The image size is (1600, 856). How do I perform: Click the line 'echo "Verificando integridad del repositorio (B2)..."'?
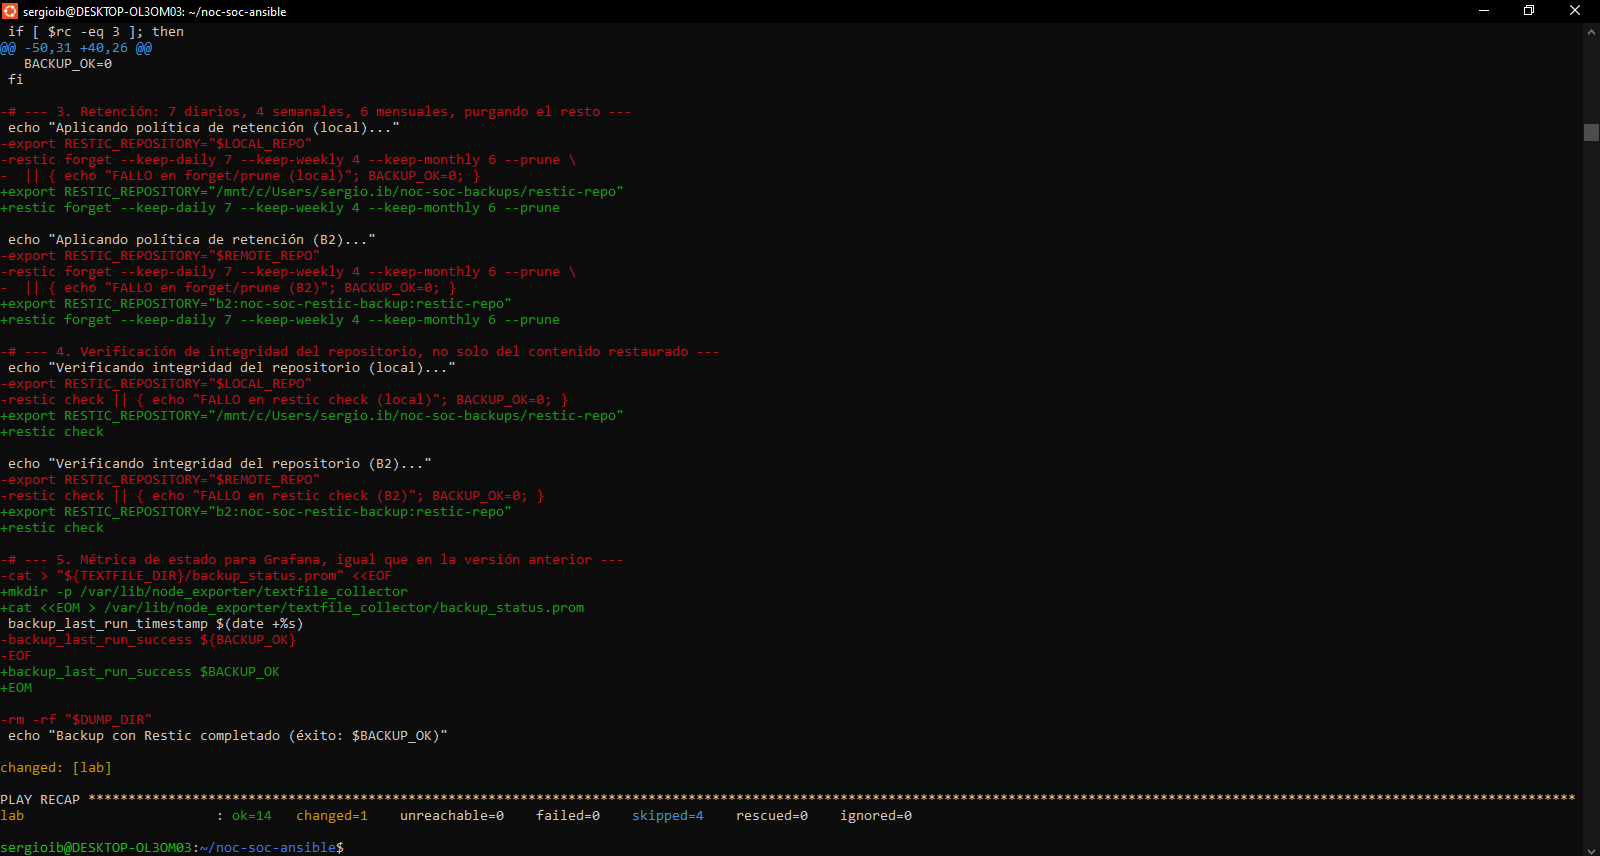pyautogui.click(x=220, y=464)
